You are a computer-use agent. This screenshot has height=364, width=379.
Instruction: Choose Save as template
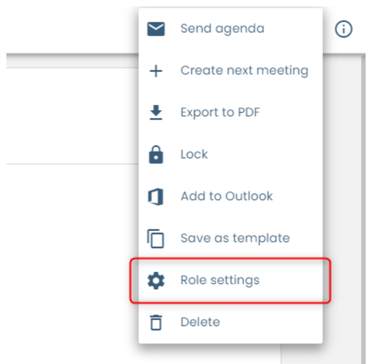tap(235, 238)
